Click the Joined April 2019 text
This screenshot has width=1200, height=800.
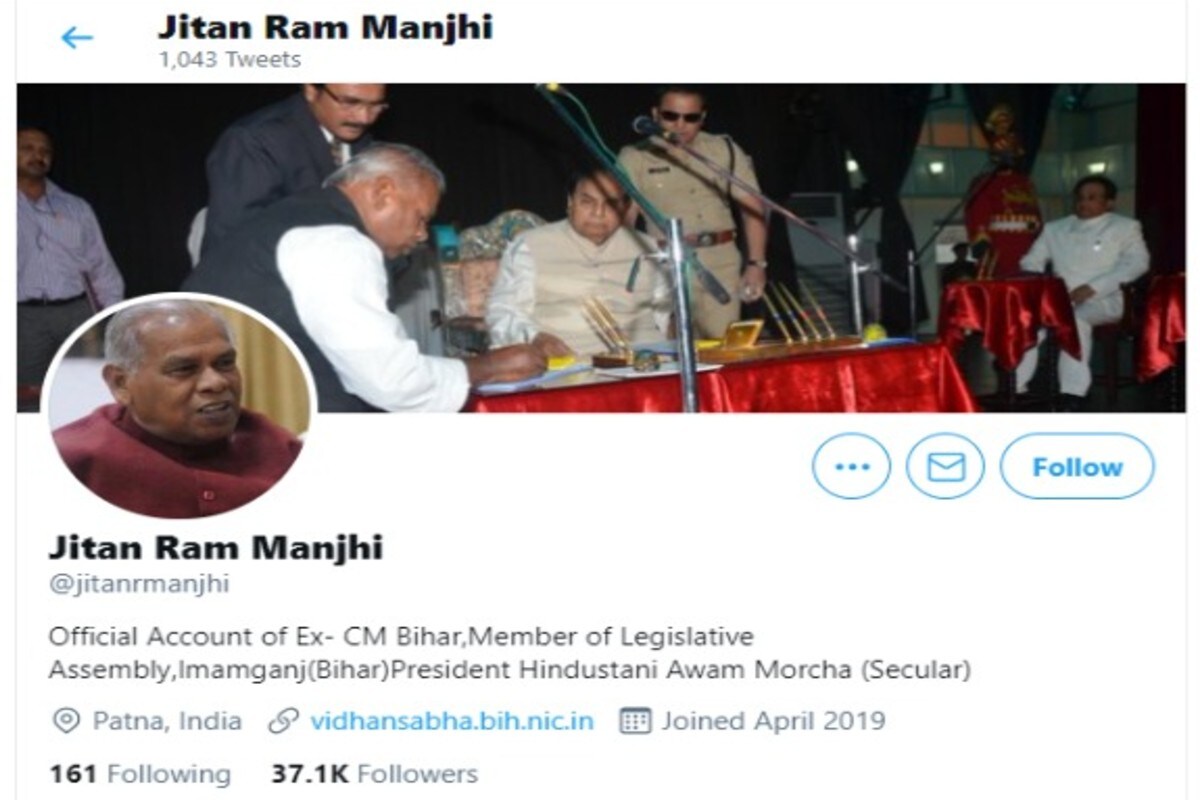point(773,721)
